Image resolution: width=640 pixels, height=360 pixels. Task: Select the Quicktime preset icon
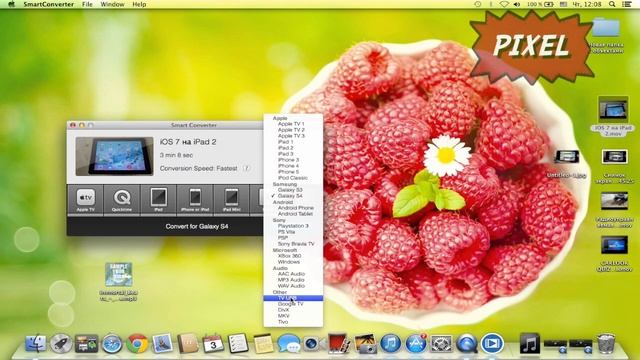(122, 199)
